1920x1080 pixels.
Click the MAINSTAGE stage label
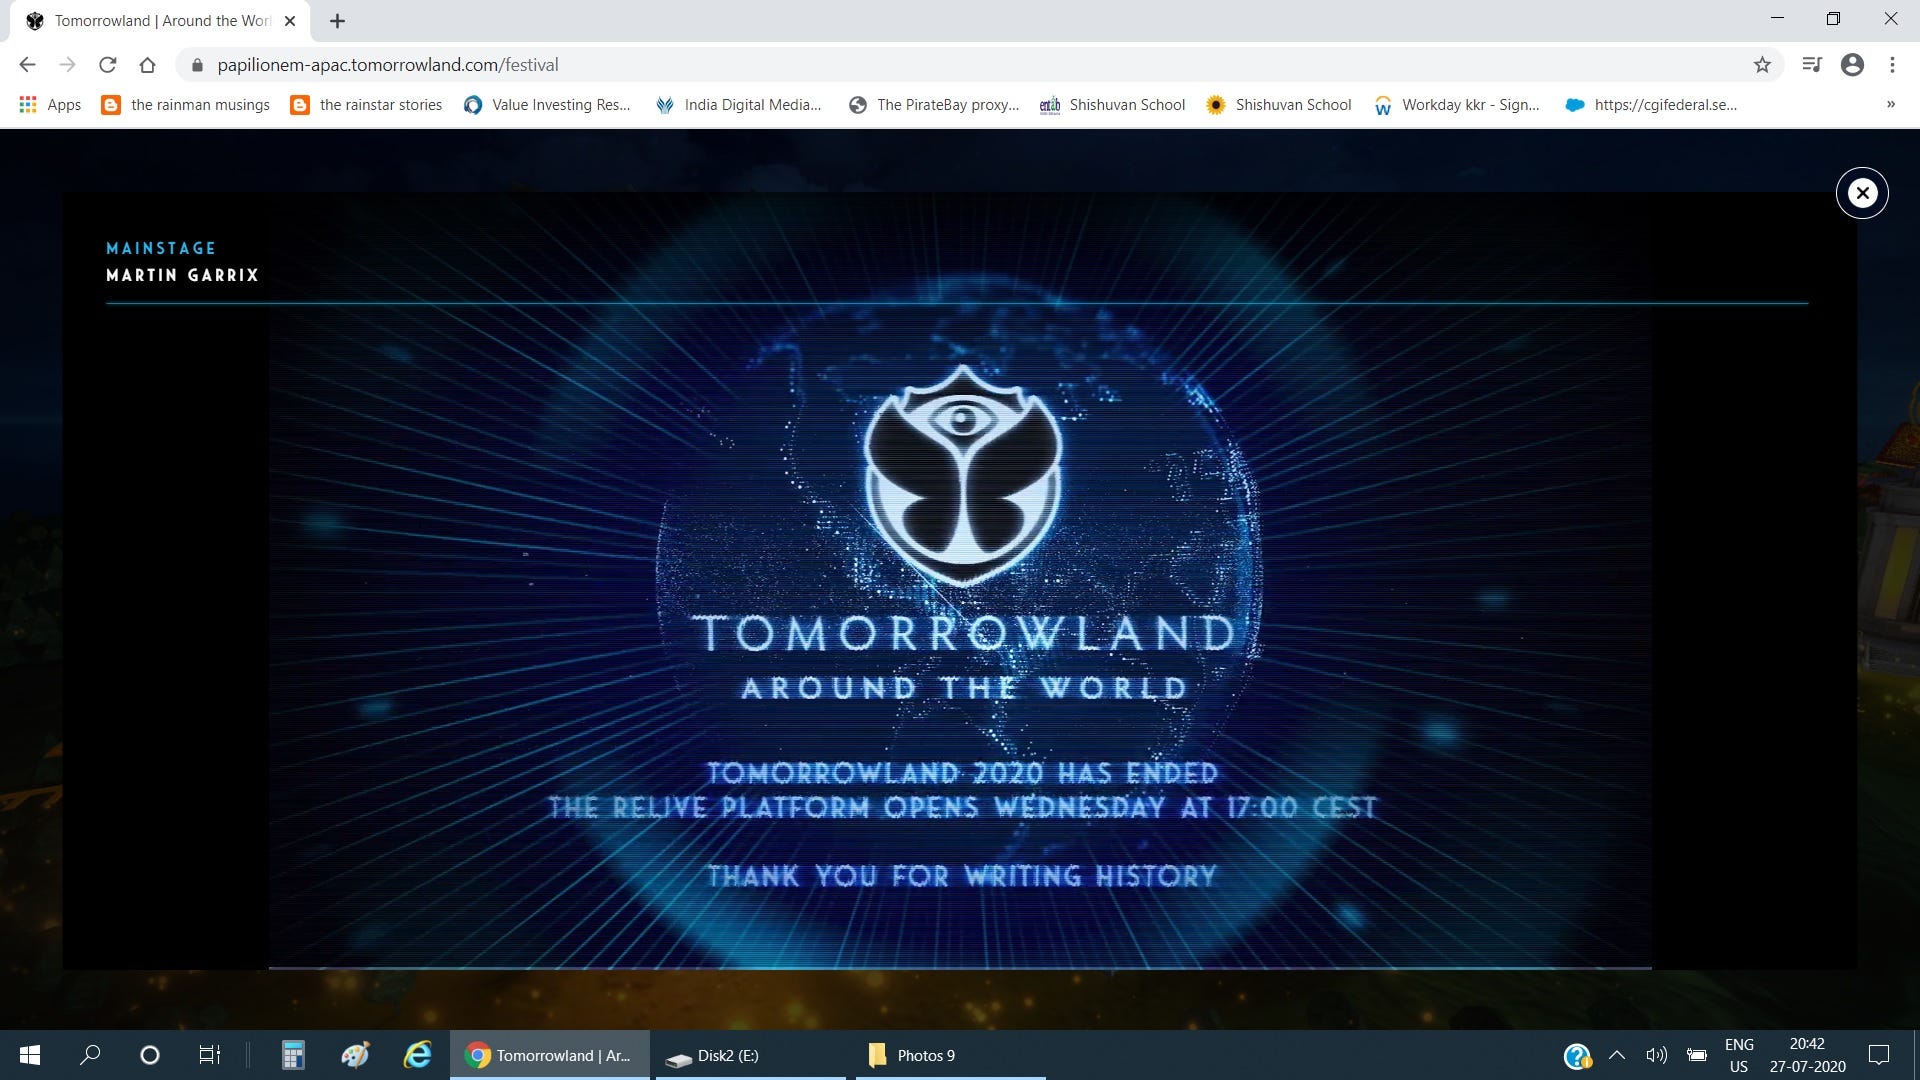(x=161, y=248)
